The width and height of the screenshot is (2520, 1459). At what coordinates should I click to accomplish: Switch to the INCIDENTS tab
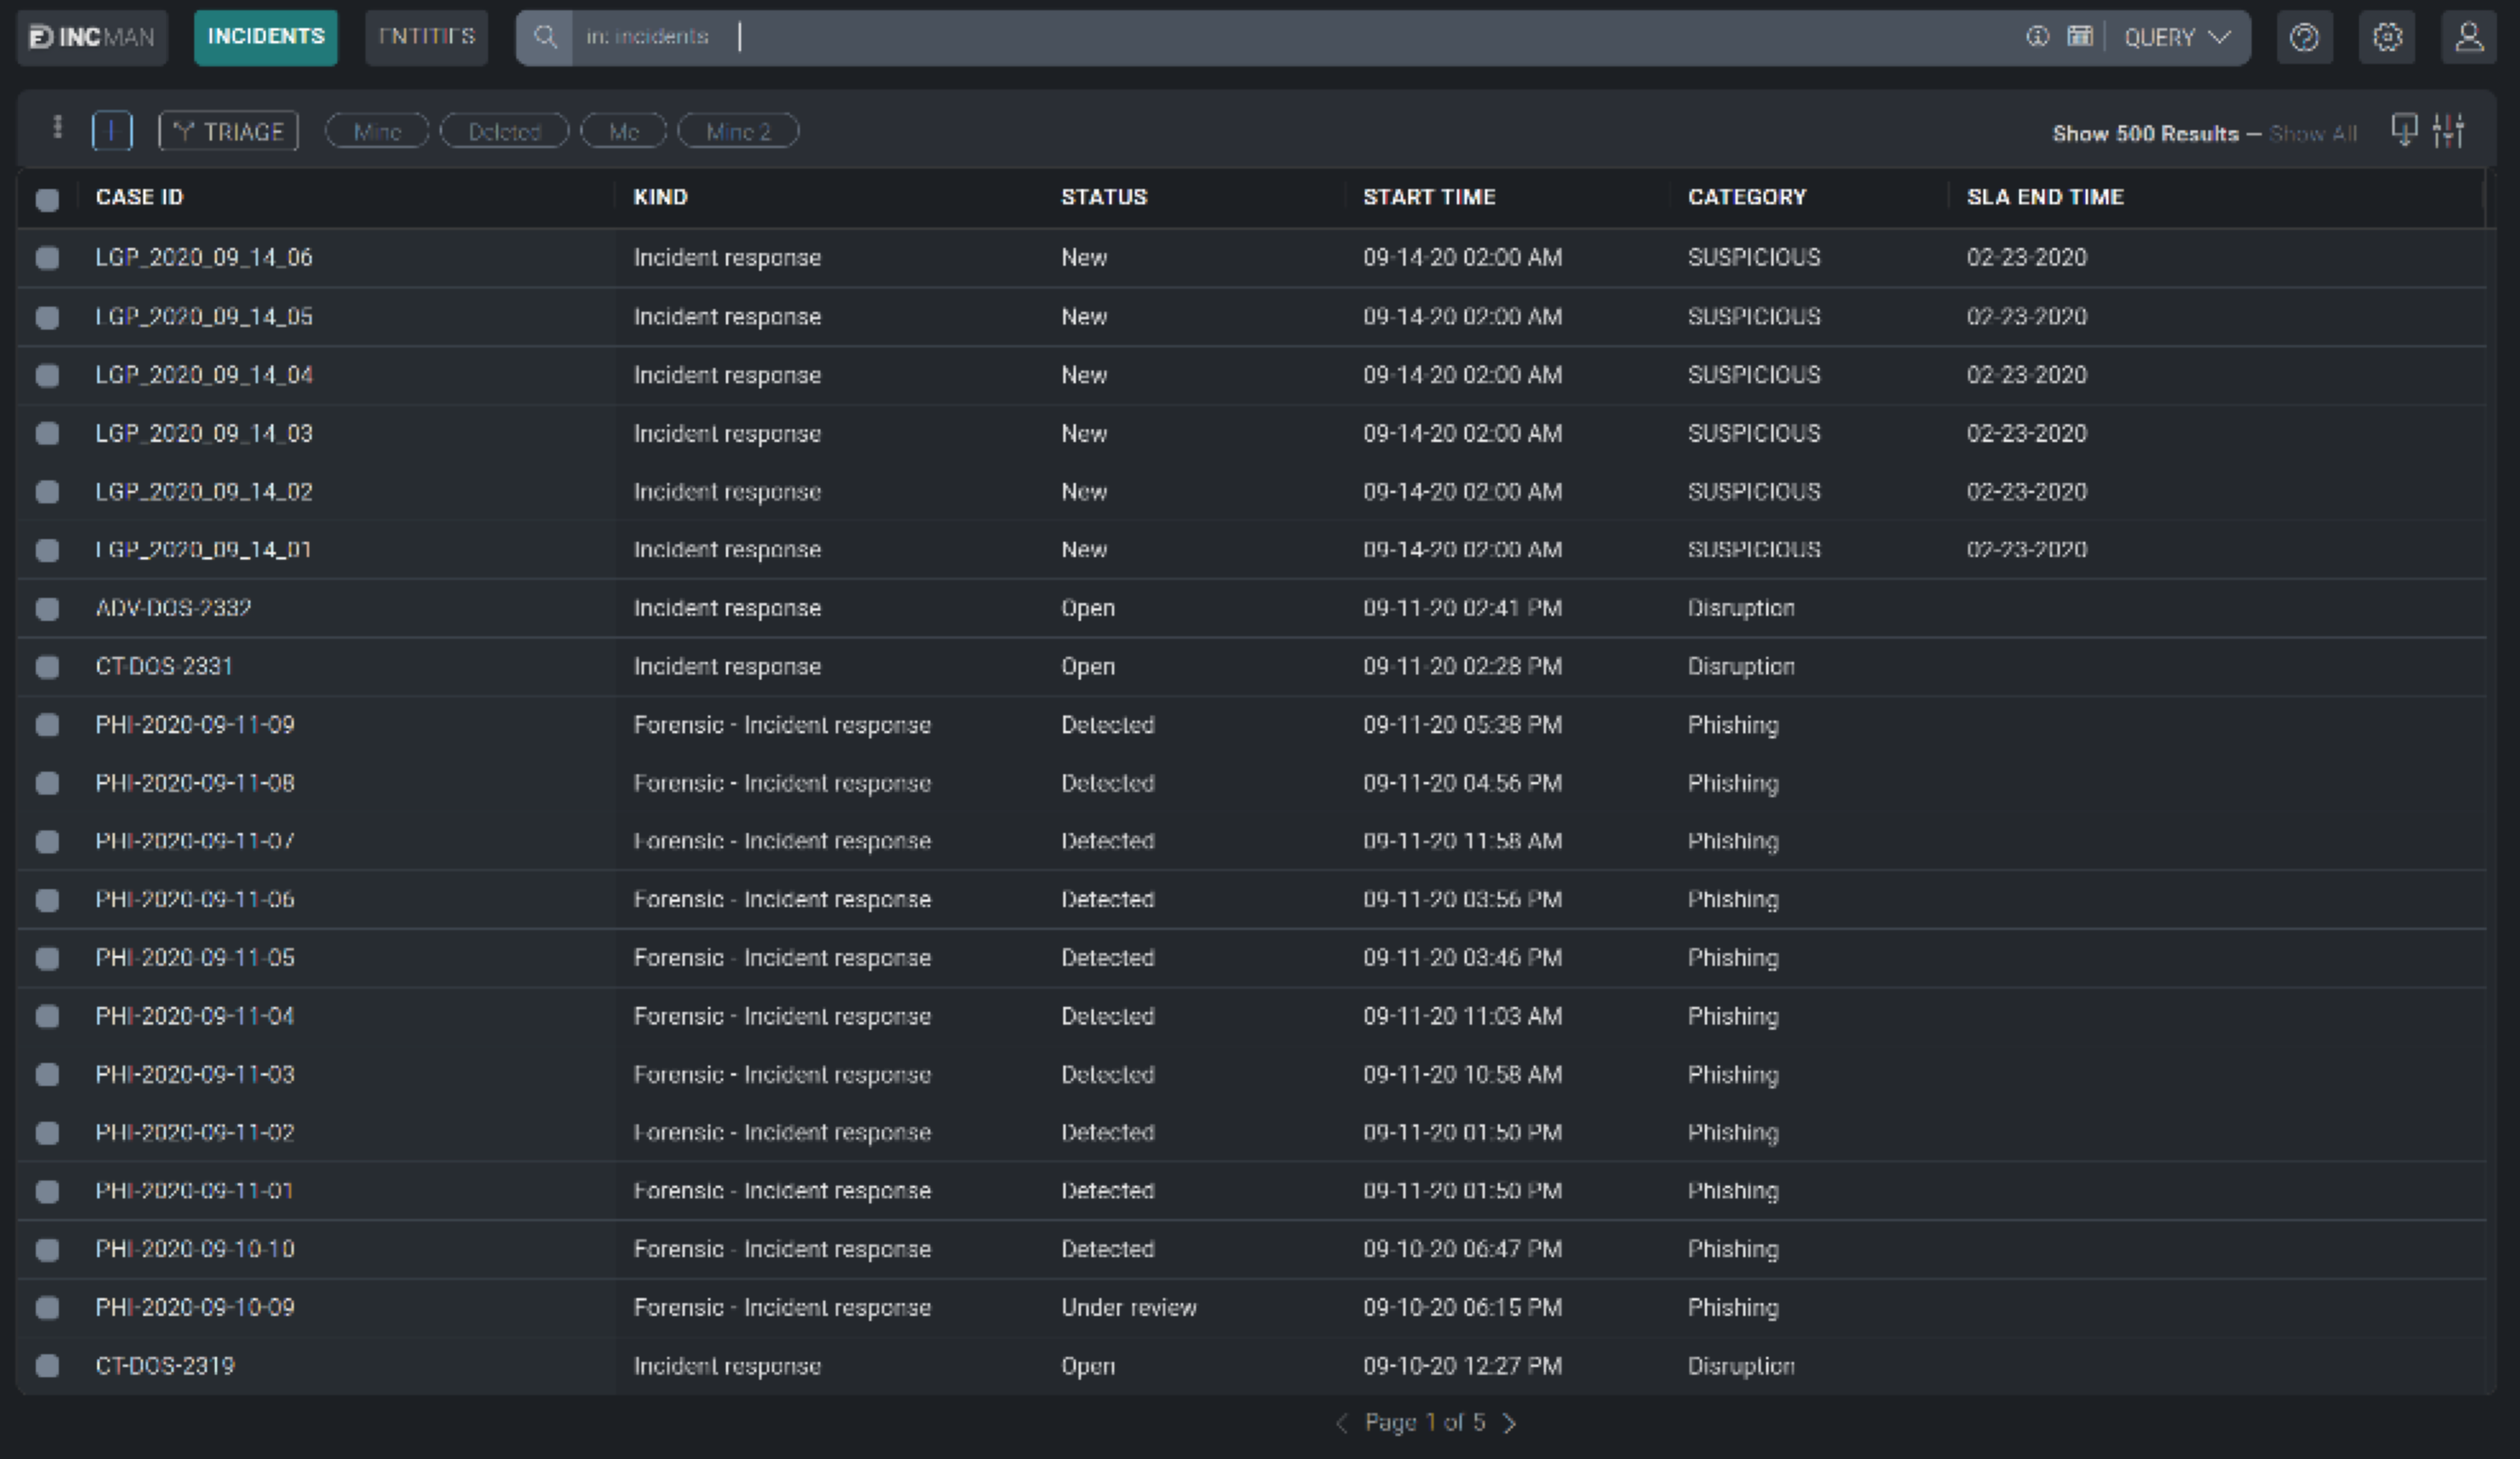coord(266,38)
